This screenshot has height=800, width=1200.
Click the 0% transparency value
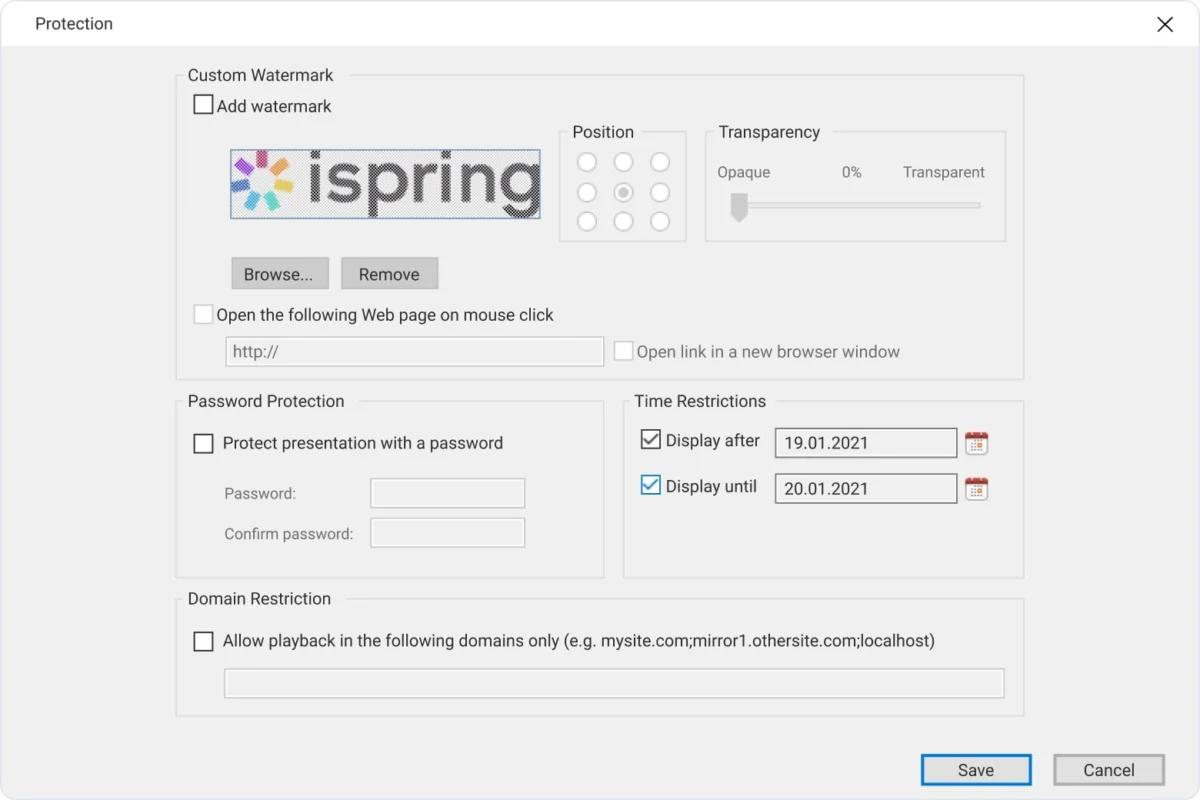click(x=851, y=172)
